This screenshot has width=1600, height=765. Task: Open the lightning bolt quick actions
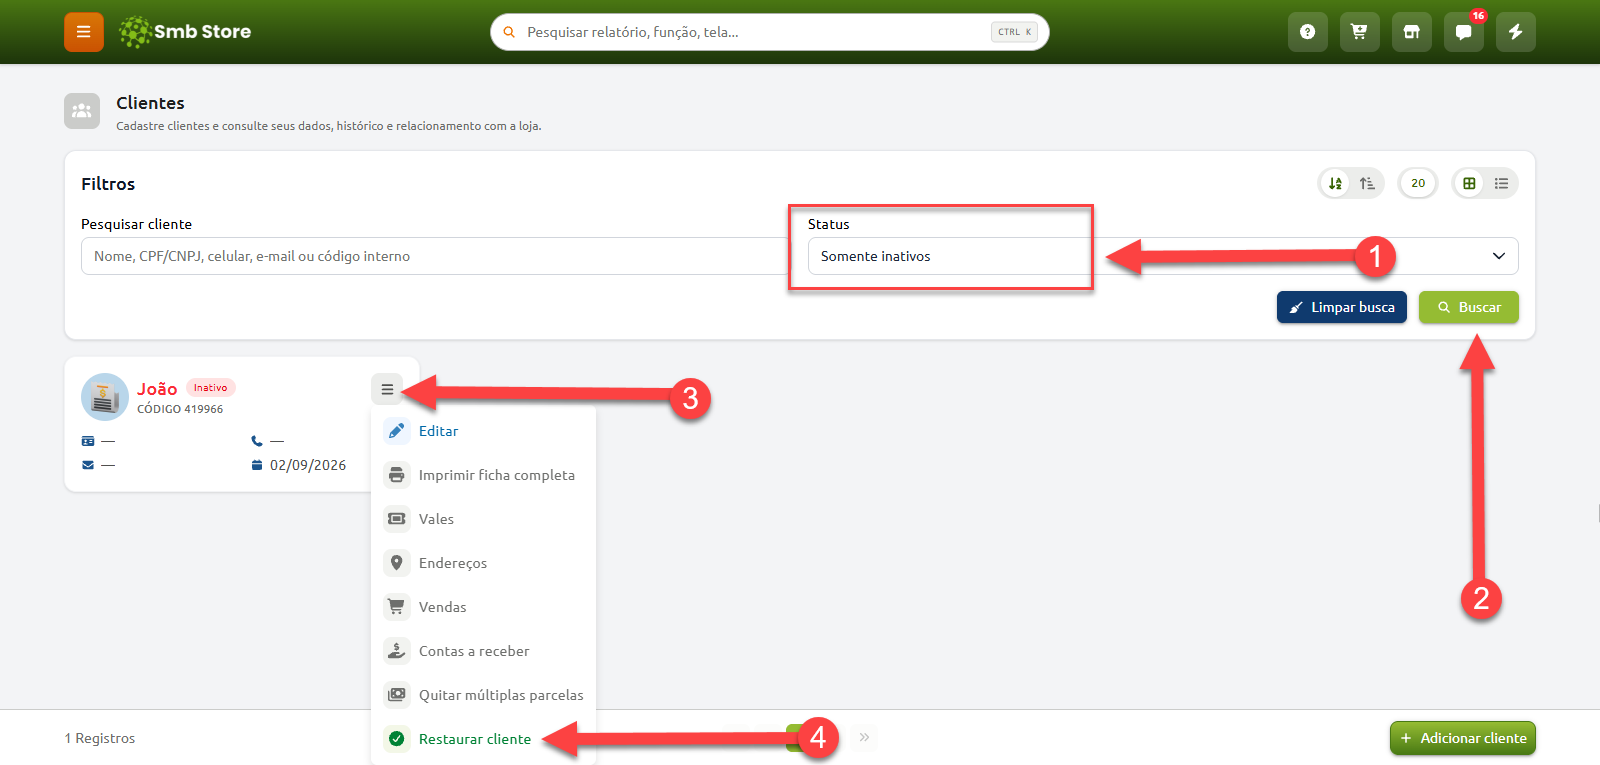point(1515,32)
